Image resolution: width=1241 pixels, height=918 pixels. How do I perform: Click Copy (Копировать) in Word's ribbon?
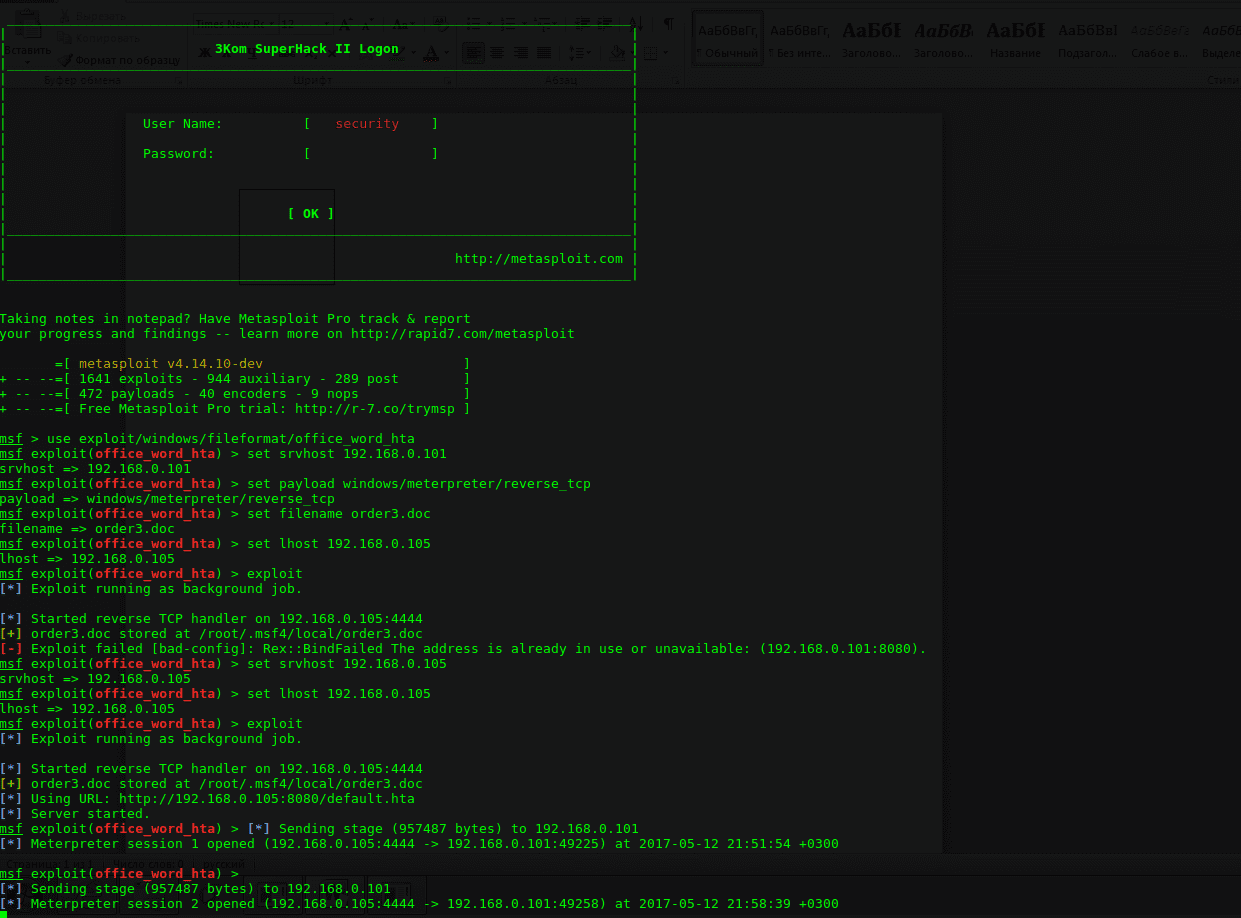pyautogui.click(x=99, y=38)
